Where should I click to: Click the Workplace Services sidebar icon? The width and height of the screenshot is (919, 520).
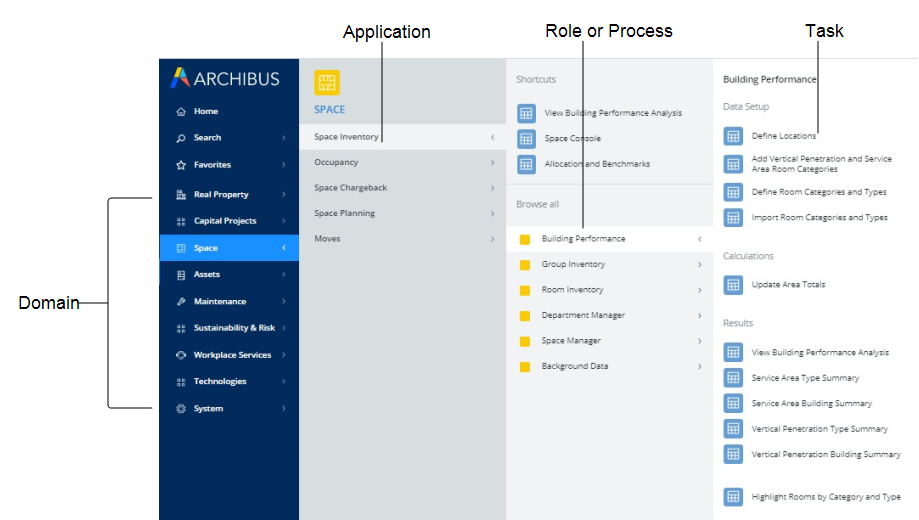[x=181, y=355]
